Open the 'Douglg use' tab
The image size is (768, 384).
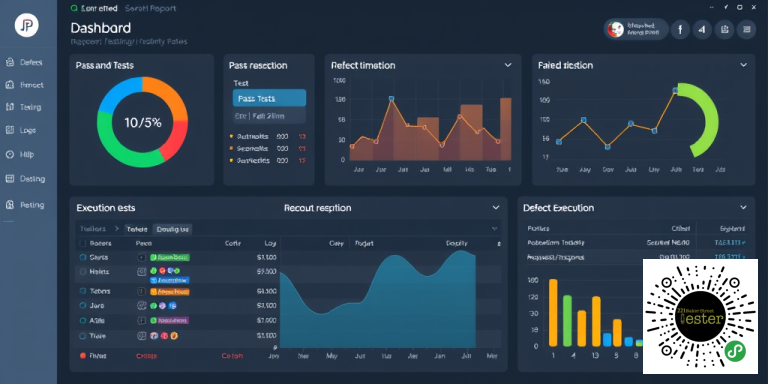(172, 229)
